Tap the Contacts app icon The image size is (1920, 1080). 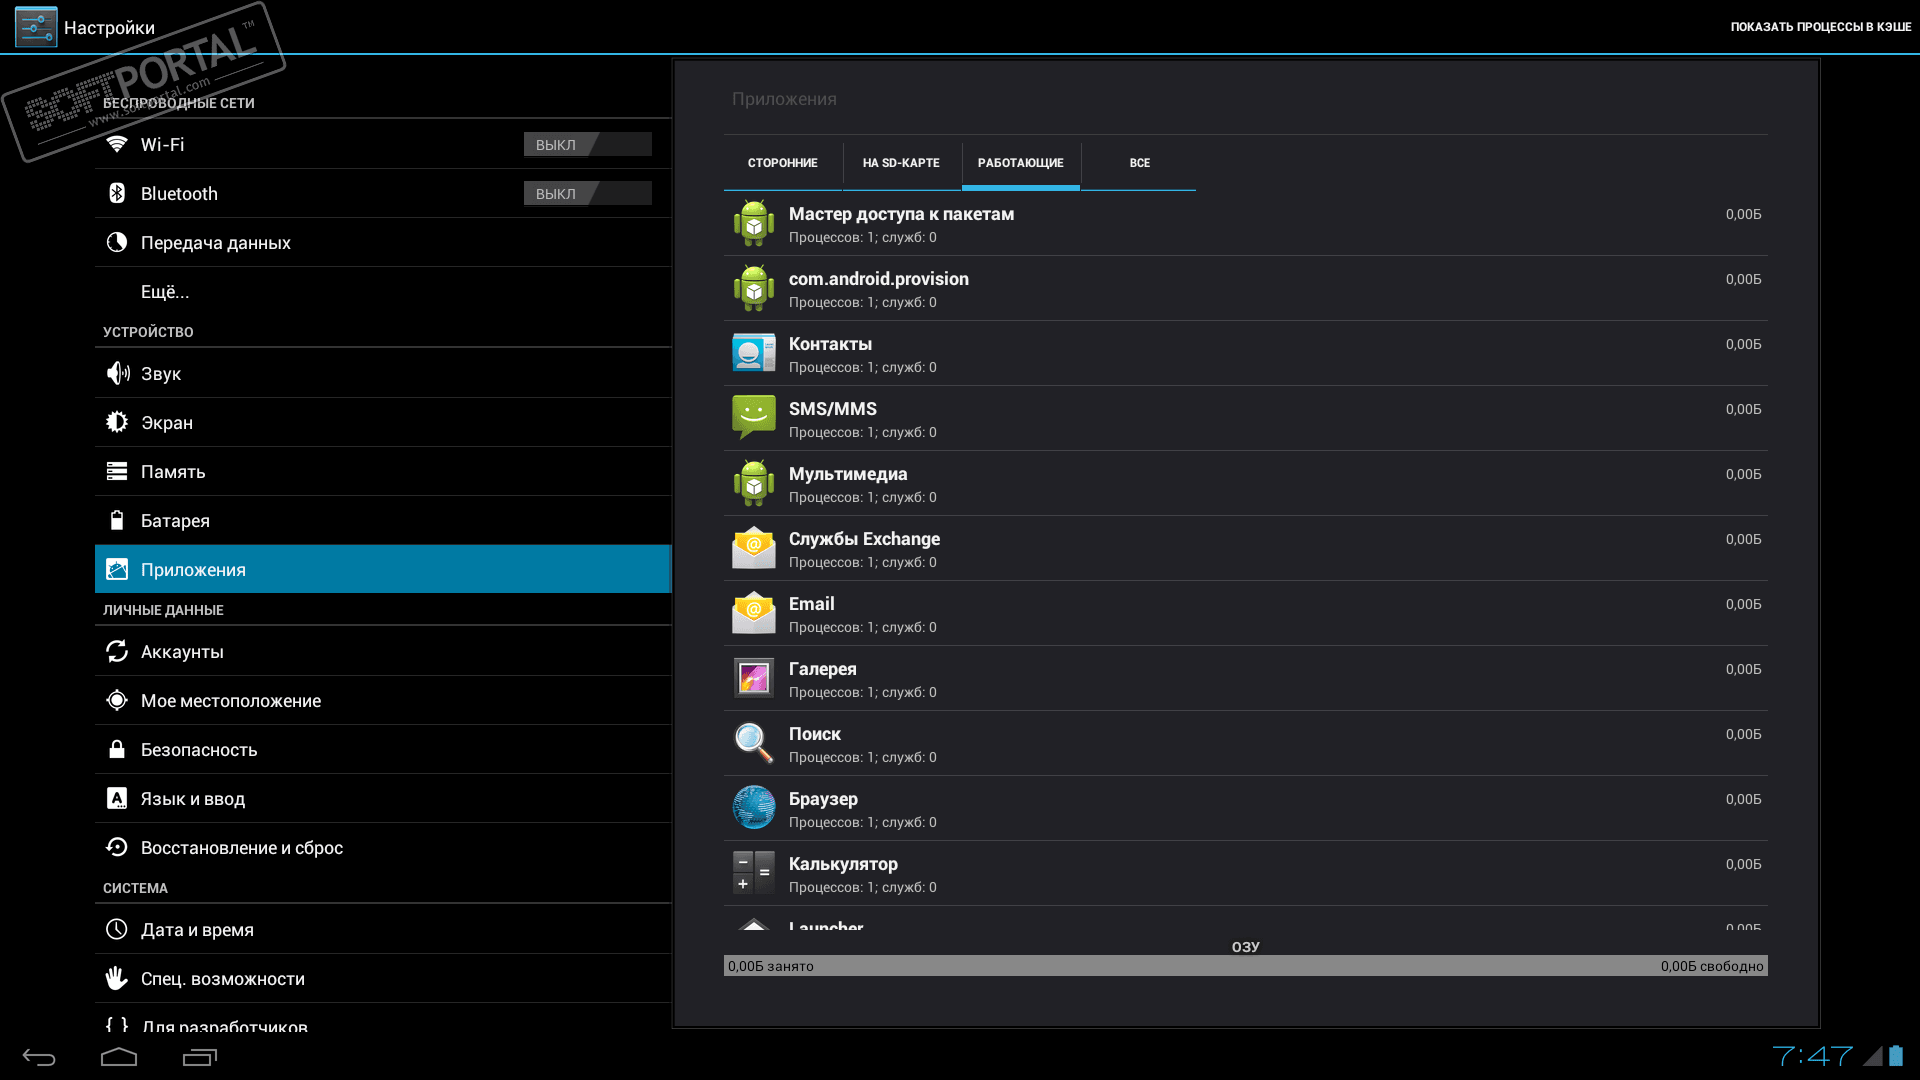pos(753,353)
